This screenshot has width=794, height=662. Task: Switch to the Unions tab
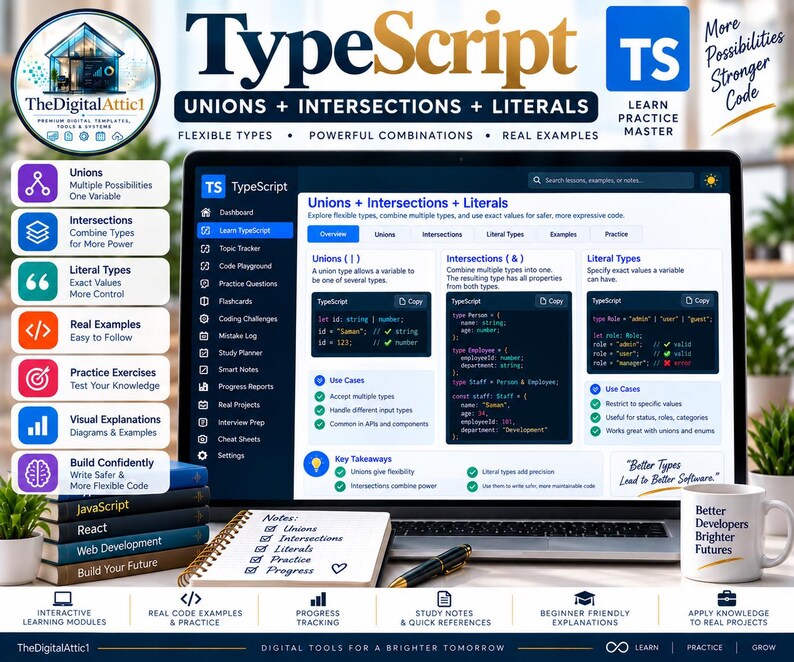click(385, 235)
